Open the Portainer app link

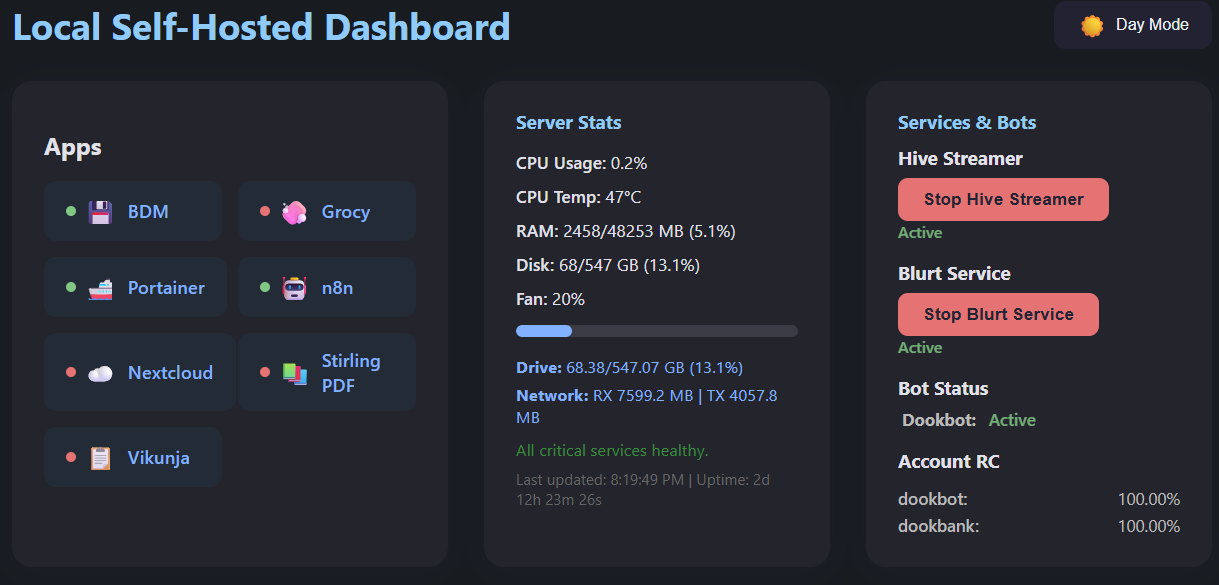(x=166, y=288)
